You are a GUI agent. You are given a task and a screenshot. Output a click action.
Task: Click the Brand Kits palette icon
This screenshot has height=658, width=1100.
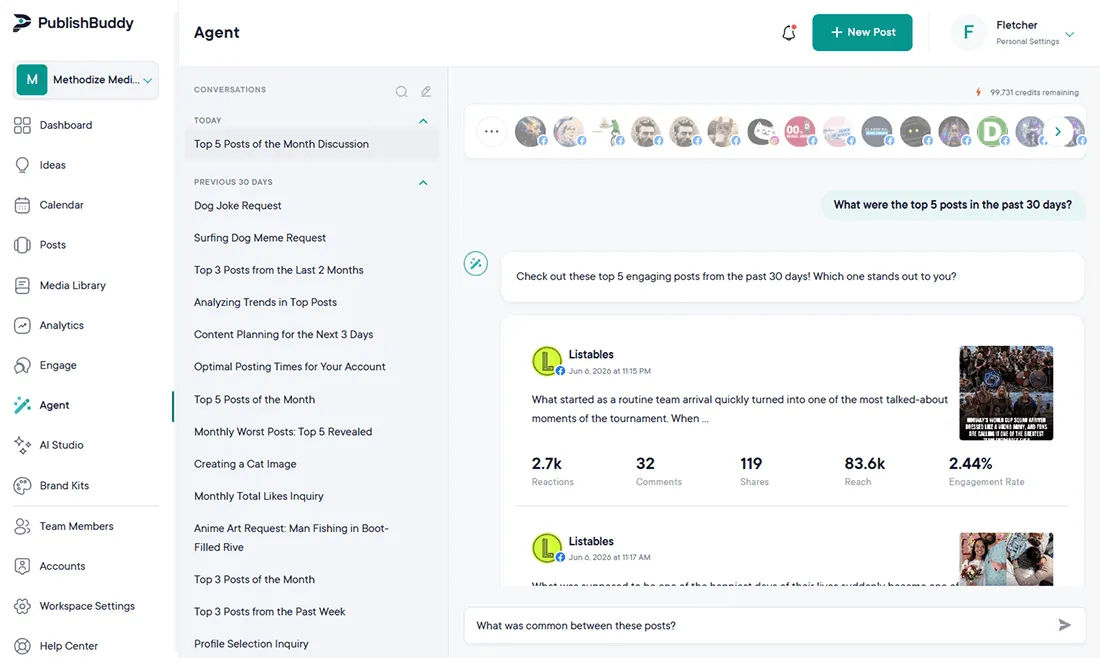coord(22,485)
